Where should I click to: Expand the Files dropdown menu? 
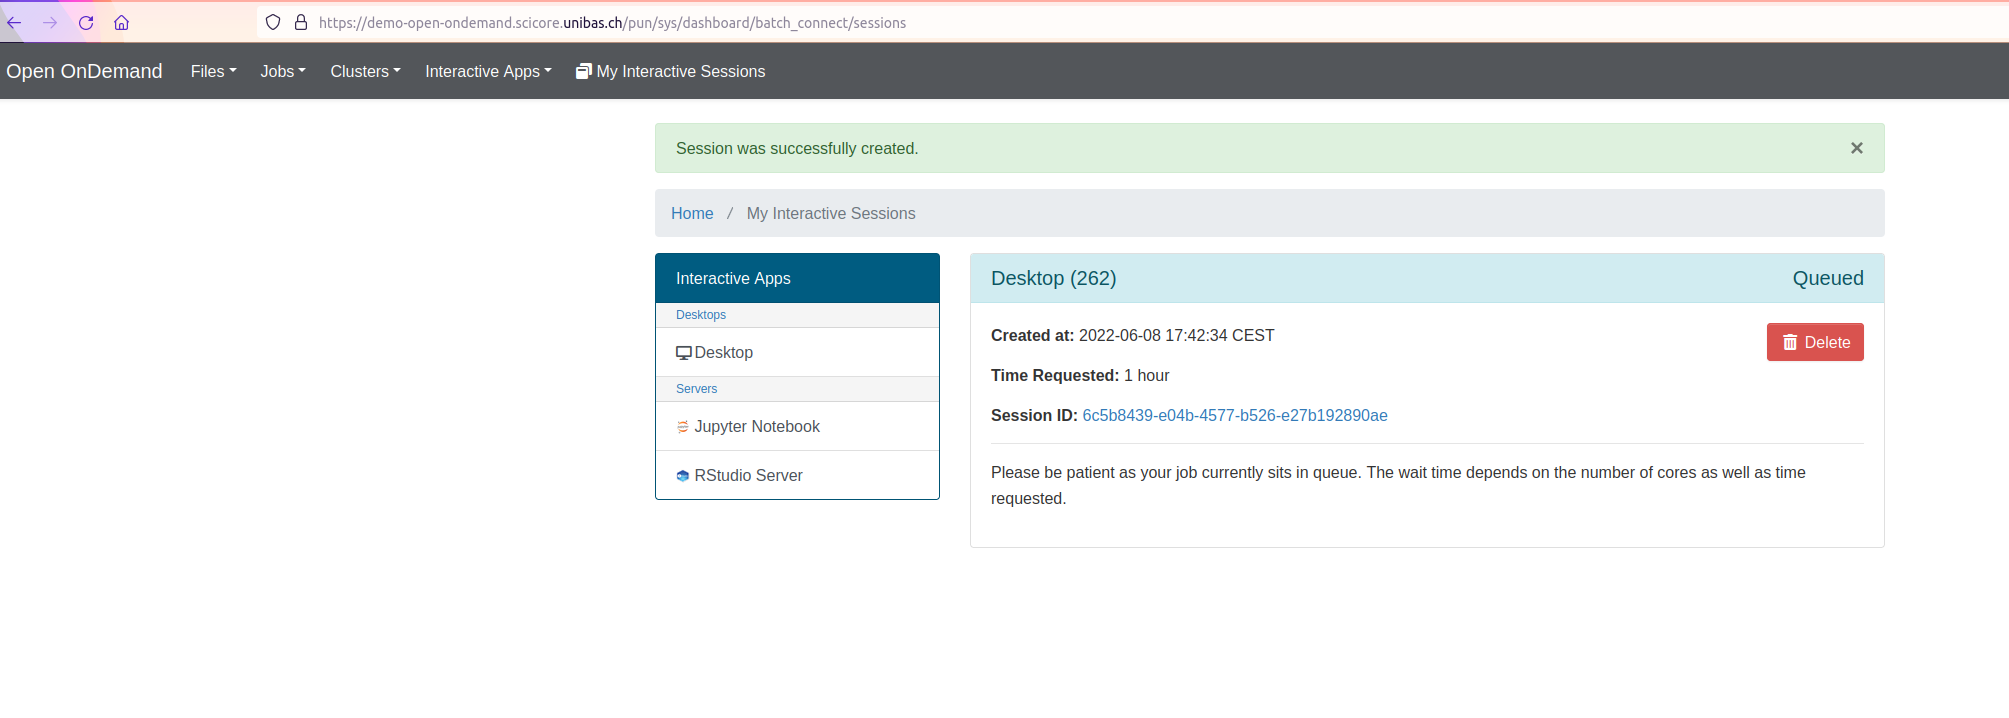(213, 71)
